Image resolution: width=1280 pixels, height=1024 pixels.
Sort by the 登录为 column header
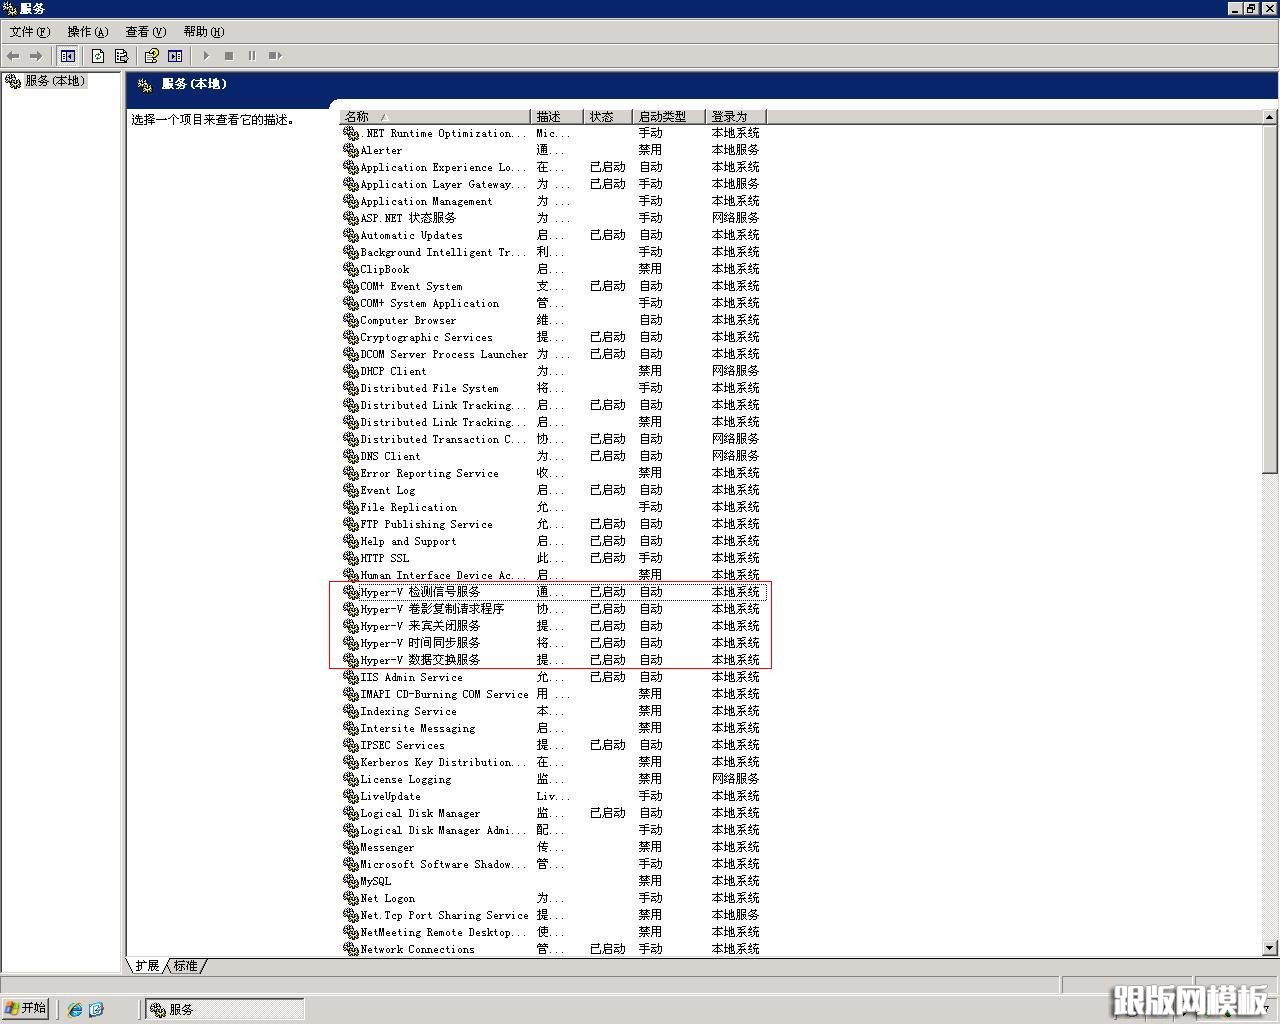coord(736,116)
